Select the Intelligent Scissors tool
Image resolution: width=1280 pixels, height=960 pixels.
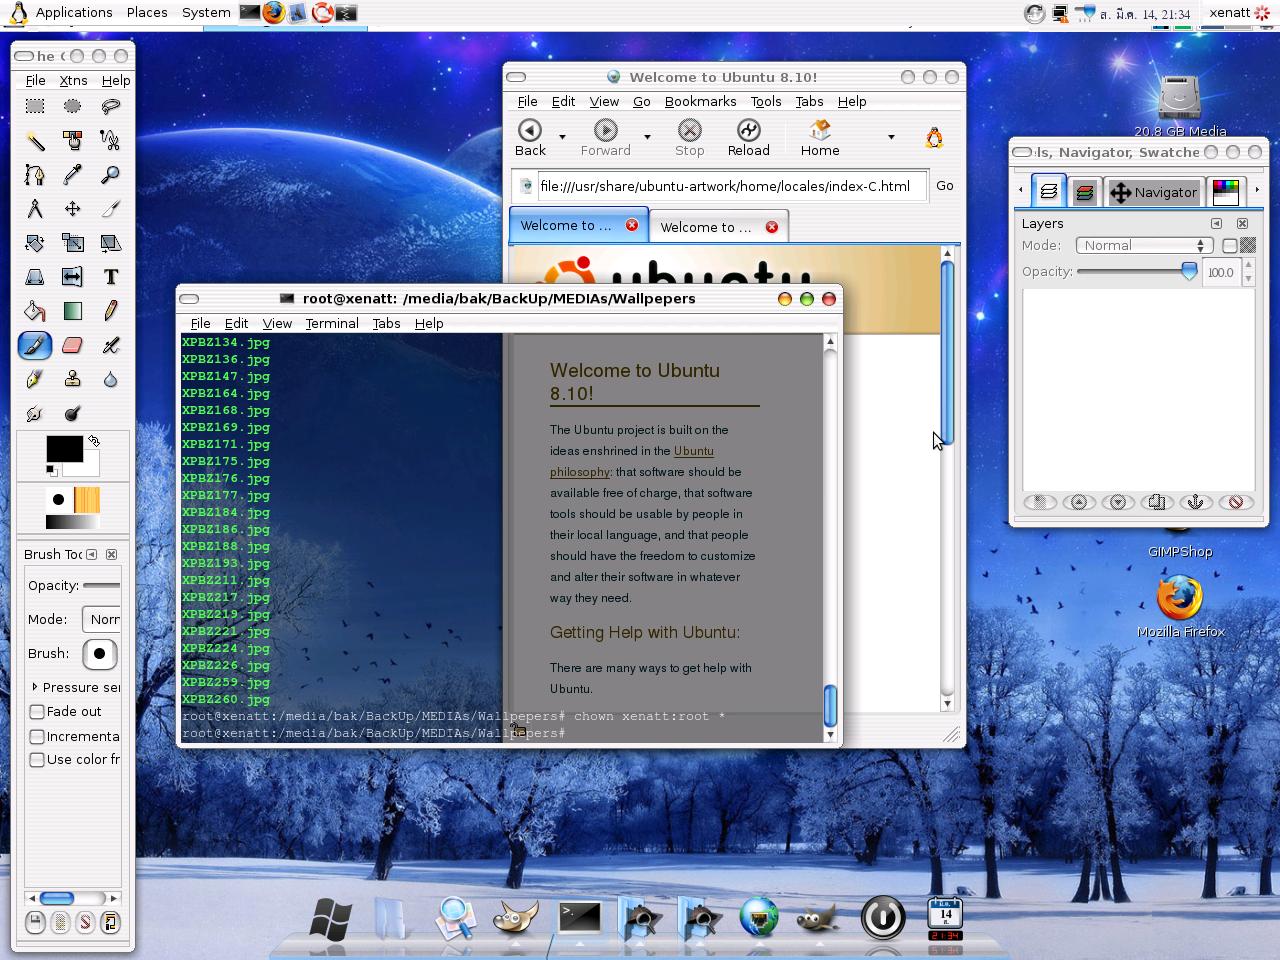pos(110,141)
